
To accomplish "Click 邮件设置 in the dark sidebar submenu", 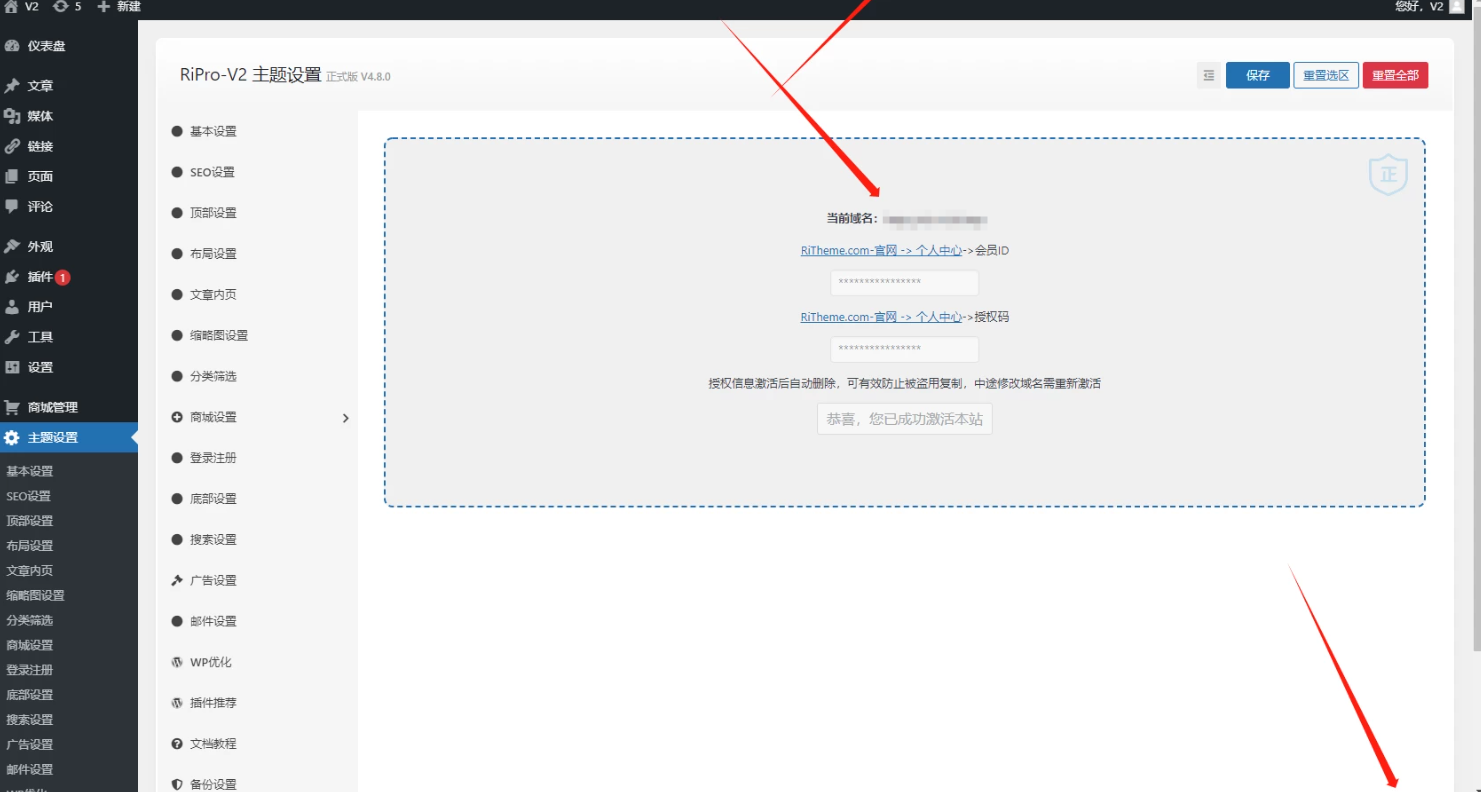I will (x=30, y=769).
